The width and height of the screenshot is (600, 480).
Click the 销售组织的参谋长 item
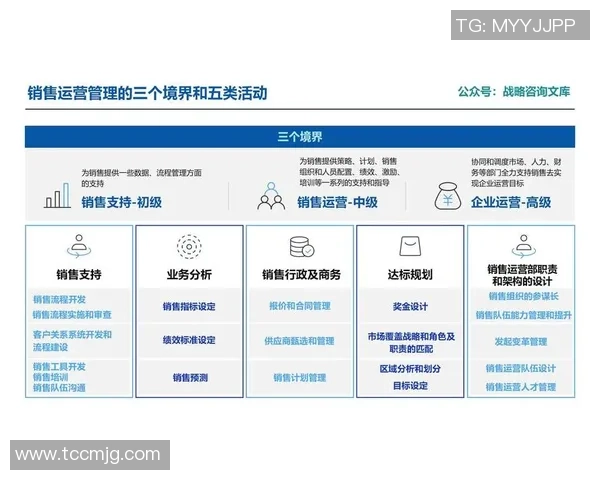pyautogui.click(x=523, y=296)
